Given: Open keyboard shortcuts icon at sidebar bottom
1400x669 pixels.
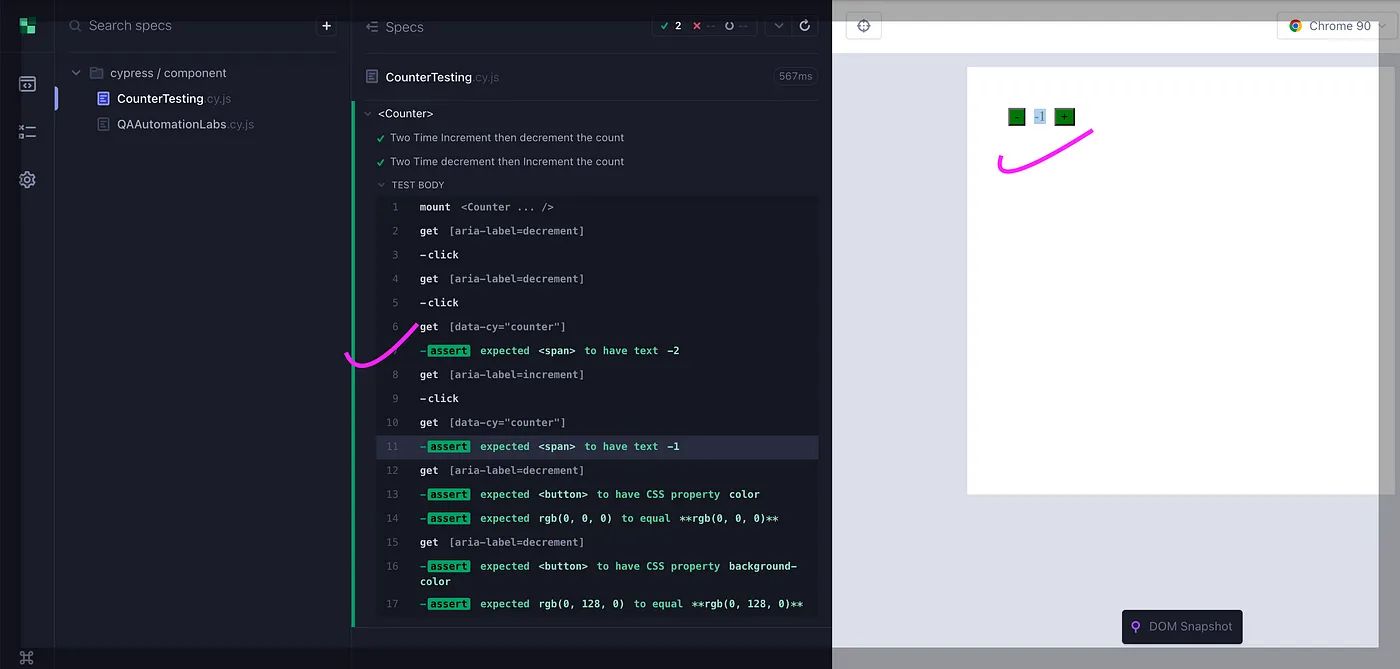Looking at the screenshot, I should pyautogui.click(x=27, y=657).
